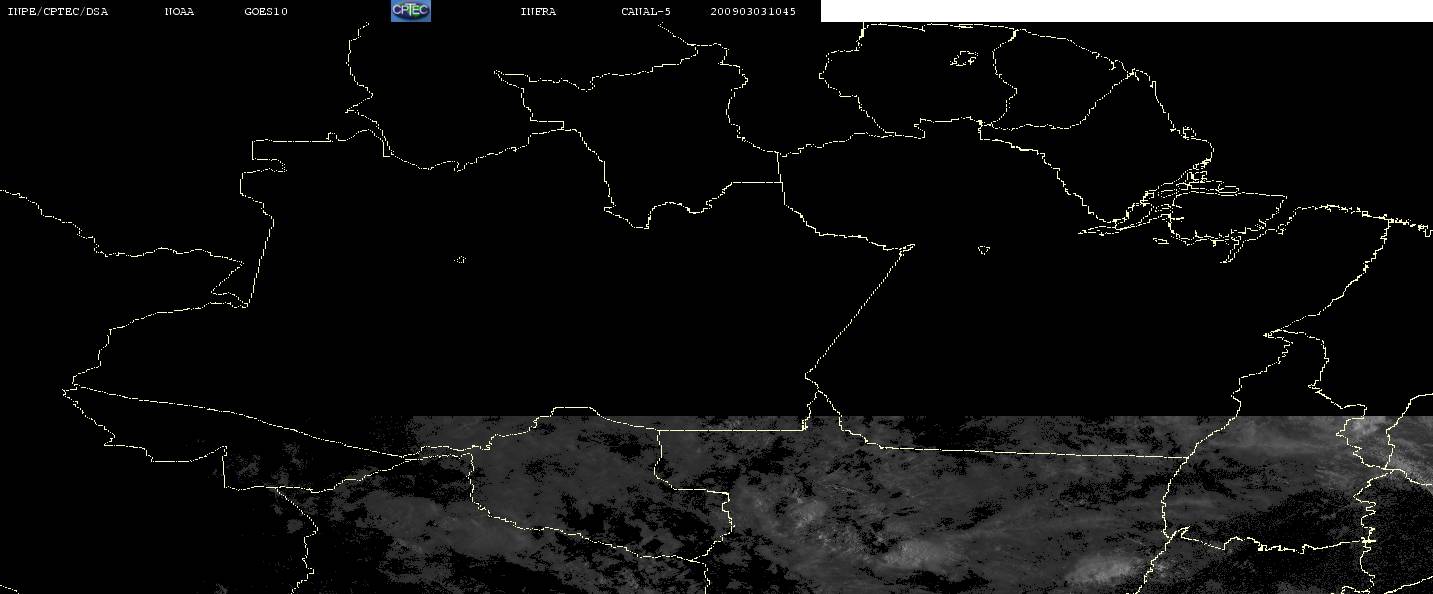Click the NOAA label in the header
The height and width of the screenshot is (594, 1433).
pyautogui.click(x=180, y=12)
